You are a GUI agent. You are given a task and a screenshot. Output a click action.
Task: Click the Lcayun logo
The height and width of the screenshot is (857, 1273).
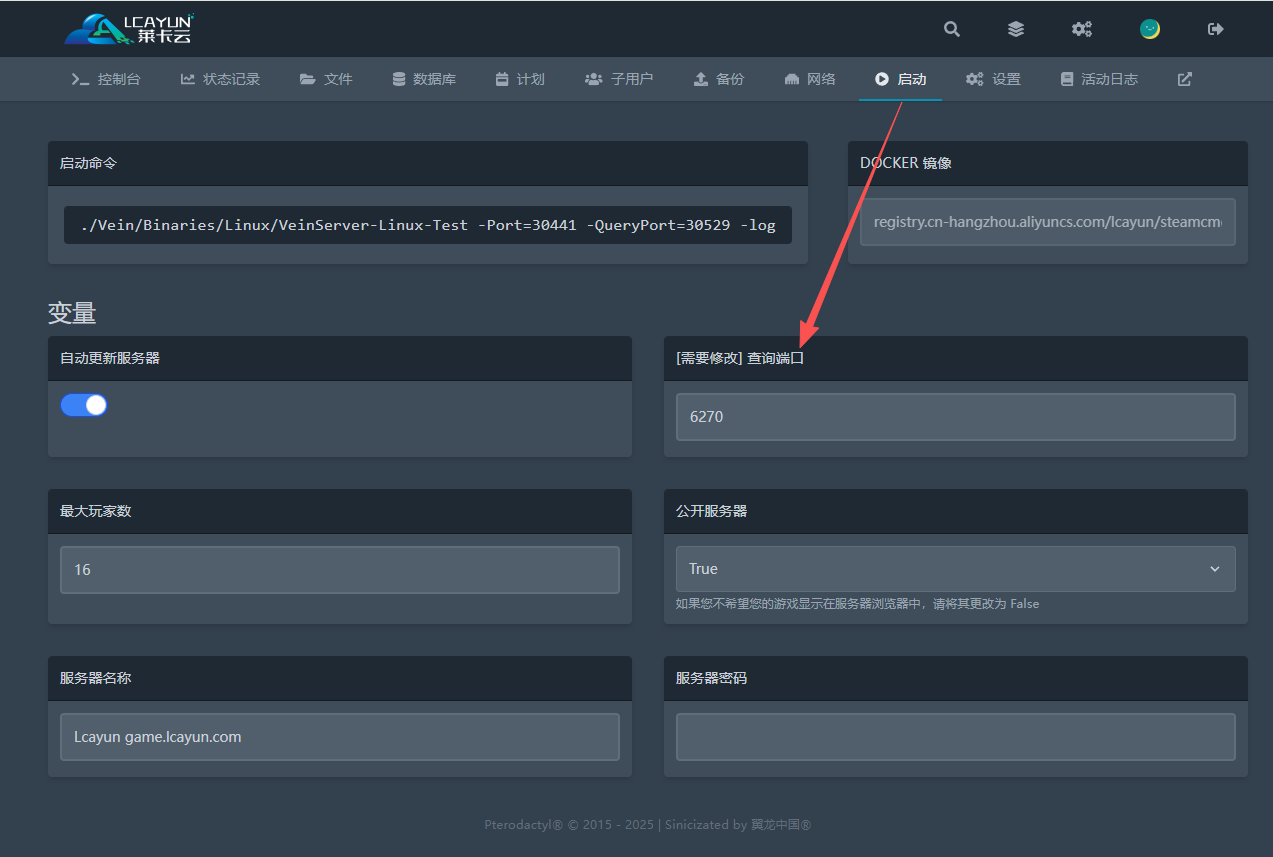click(x=129, y=29)
